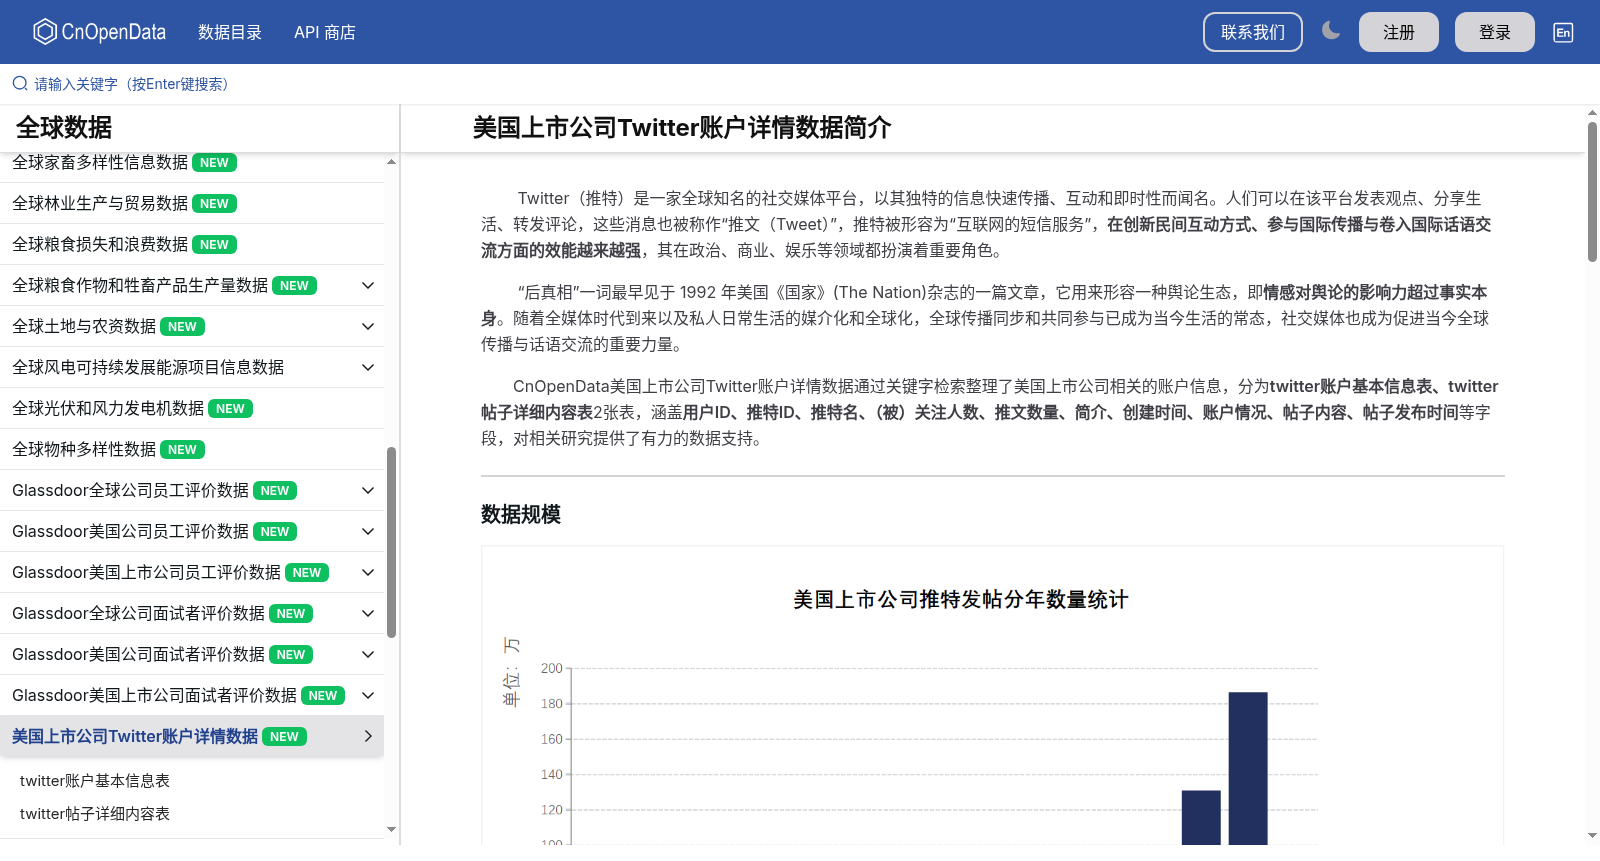This screenshot has height=861, width=1600.
Task: Click the CnOpenData logo
Action: click(x=99, y=32)
